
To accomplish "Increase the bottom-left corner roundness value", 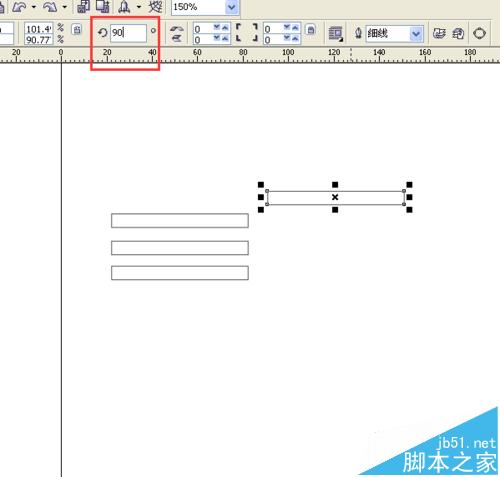I will pyautogui.click(x=225, y=39).
